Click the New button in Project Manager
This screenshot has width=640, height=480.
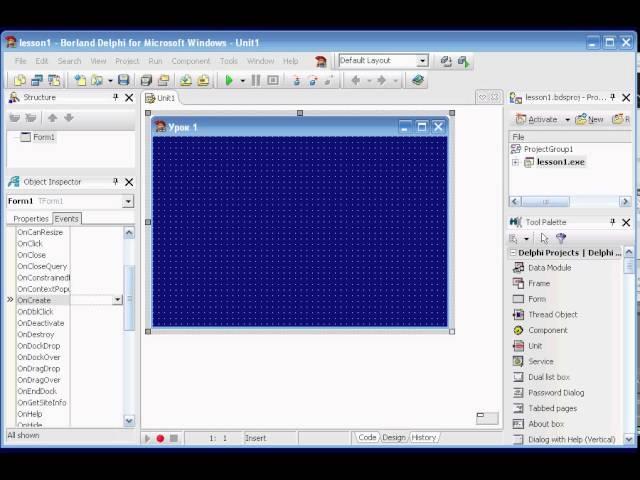589,120
